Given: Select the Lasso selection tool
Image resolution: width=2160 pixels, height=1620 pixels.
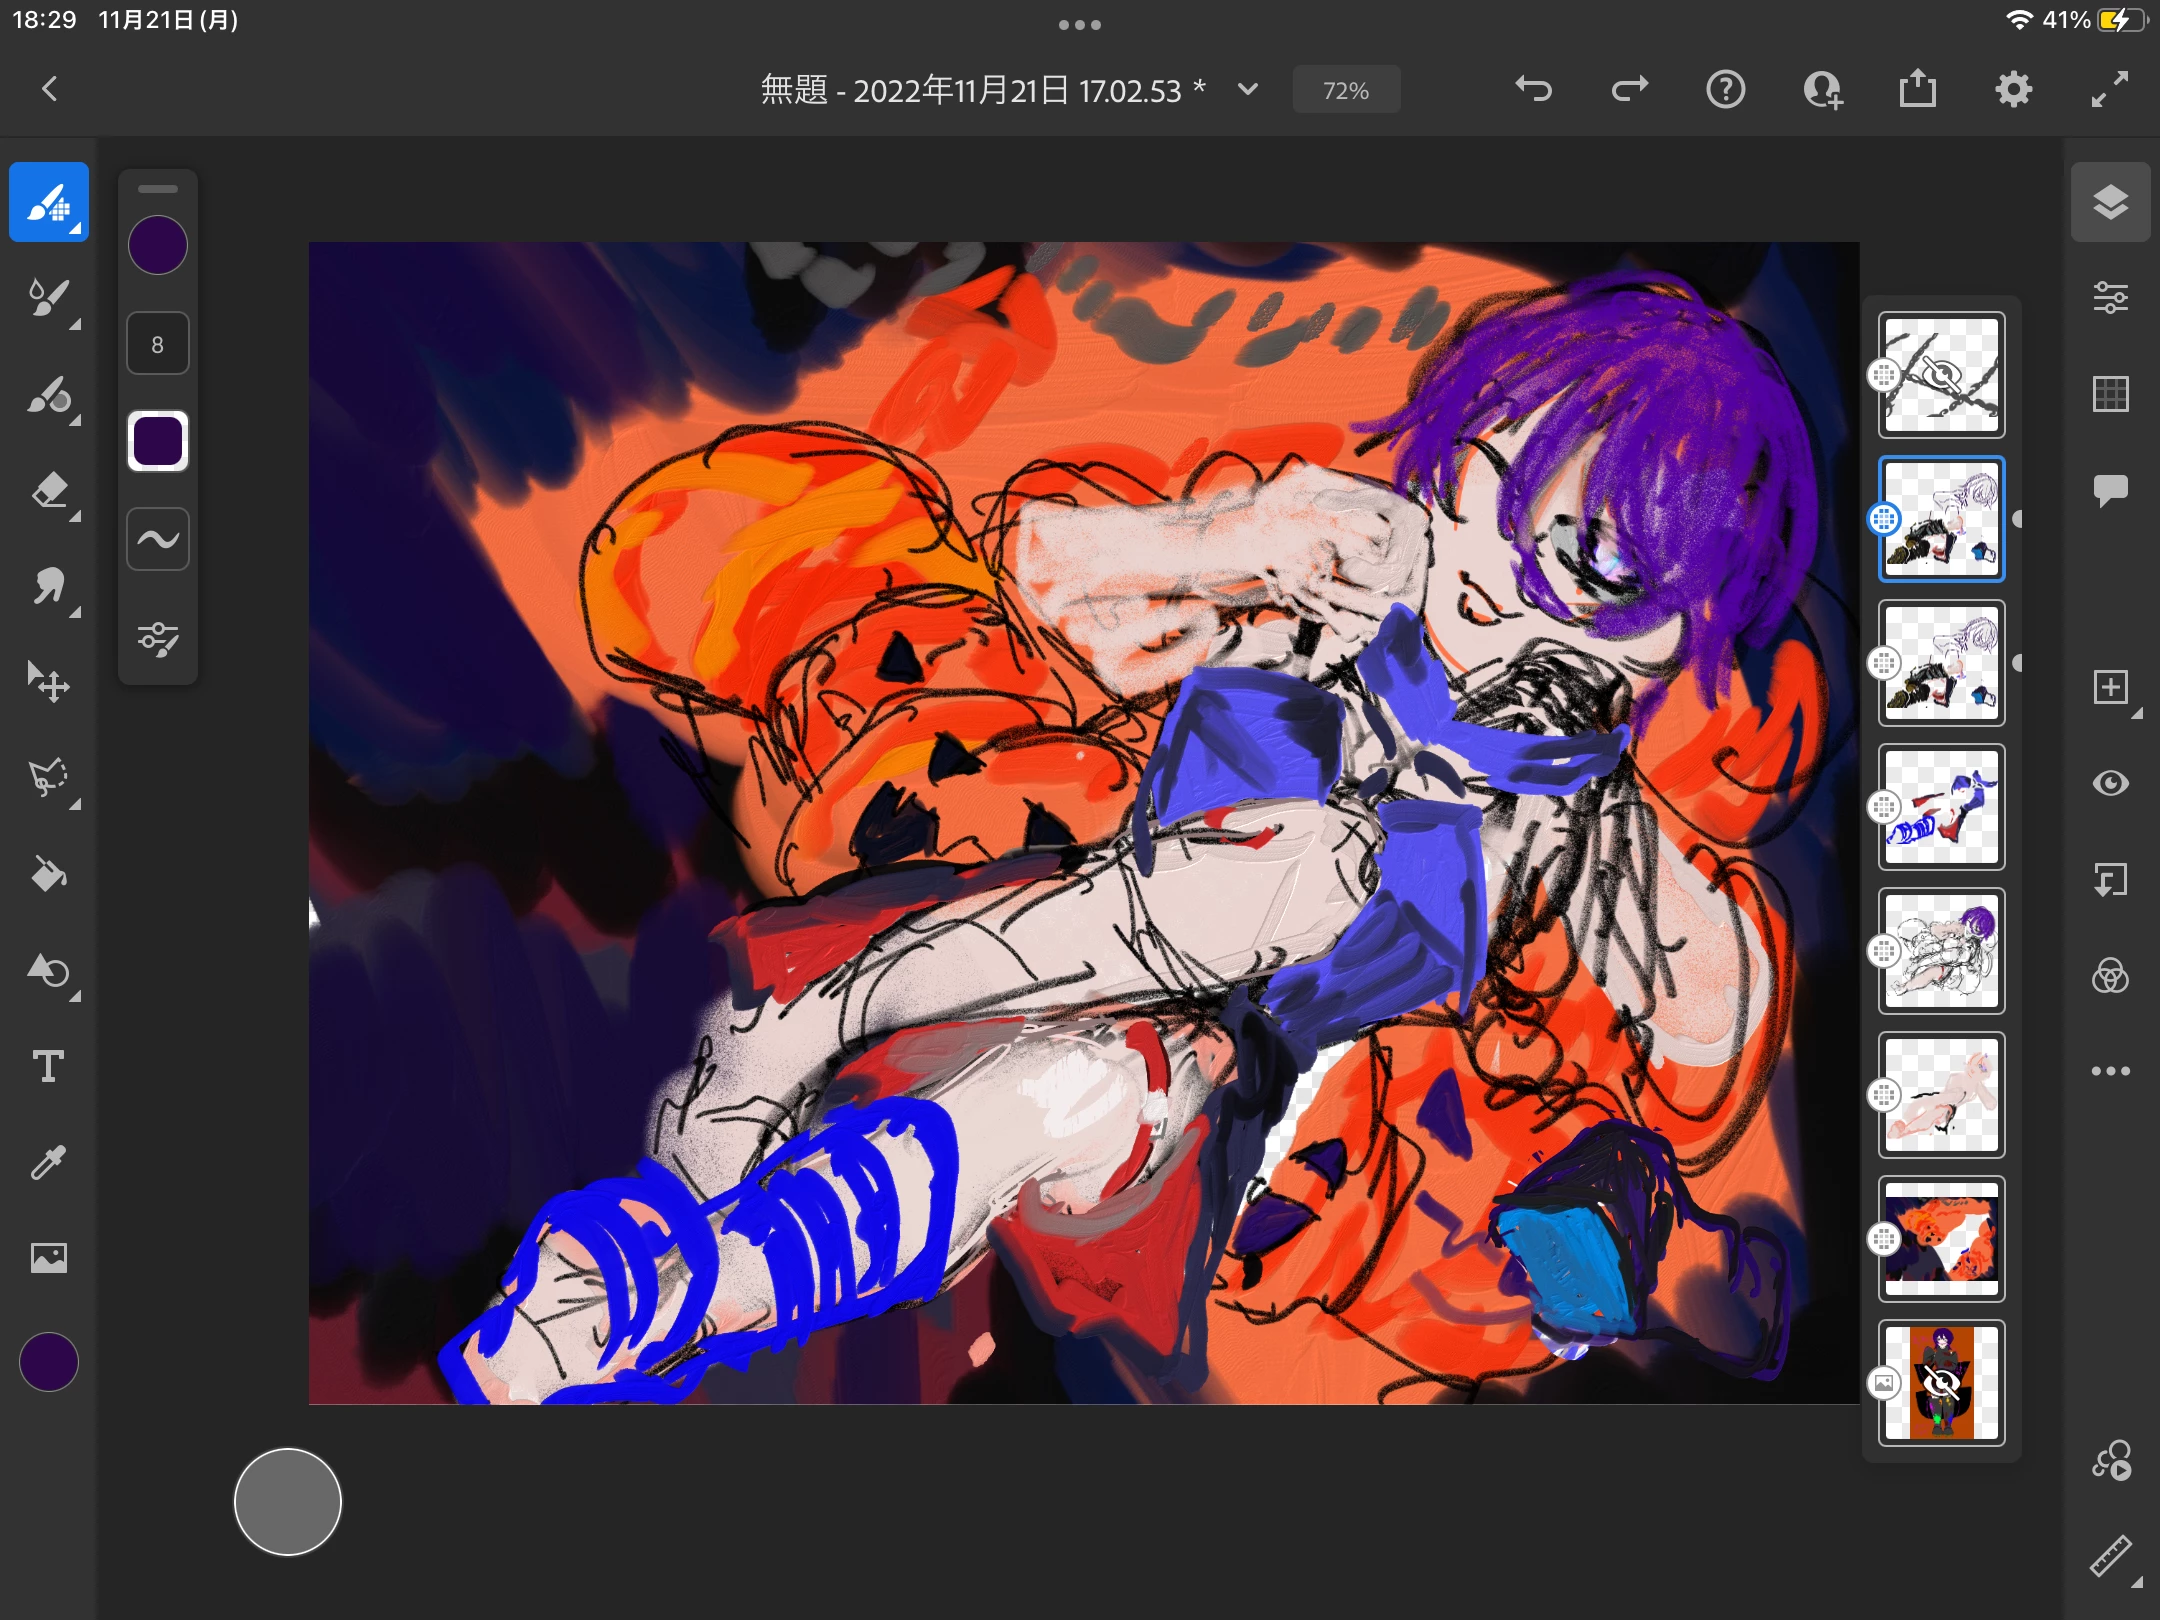Looking at the screenshot, I should point(49,778).
